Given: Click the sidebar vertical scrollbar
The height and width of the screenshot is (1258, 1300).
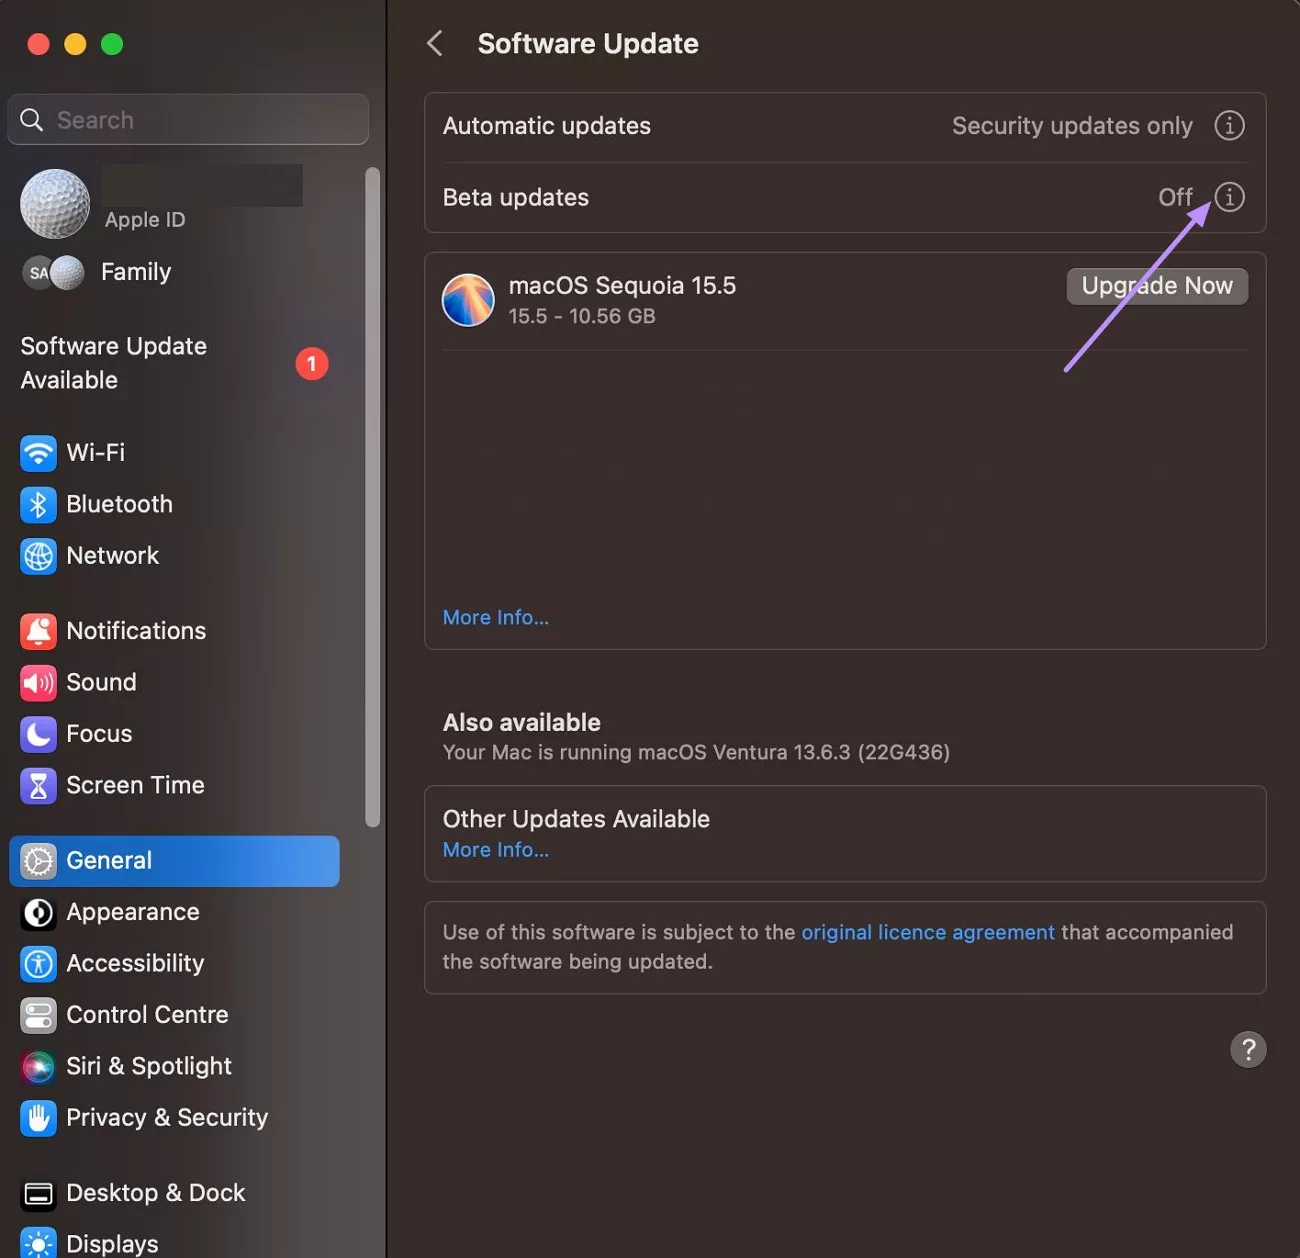Looking at the screenshot, I should 373,497.
